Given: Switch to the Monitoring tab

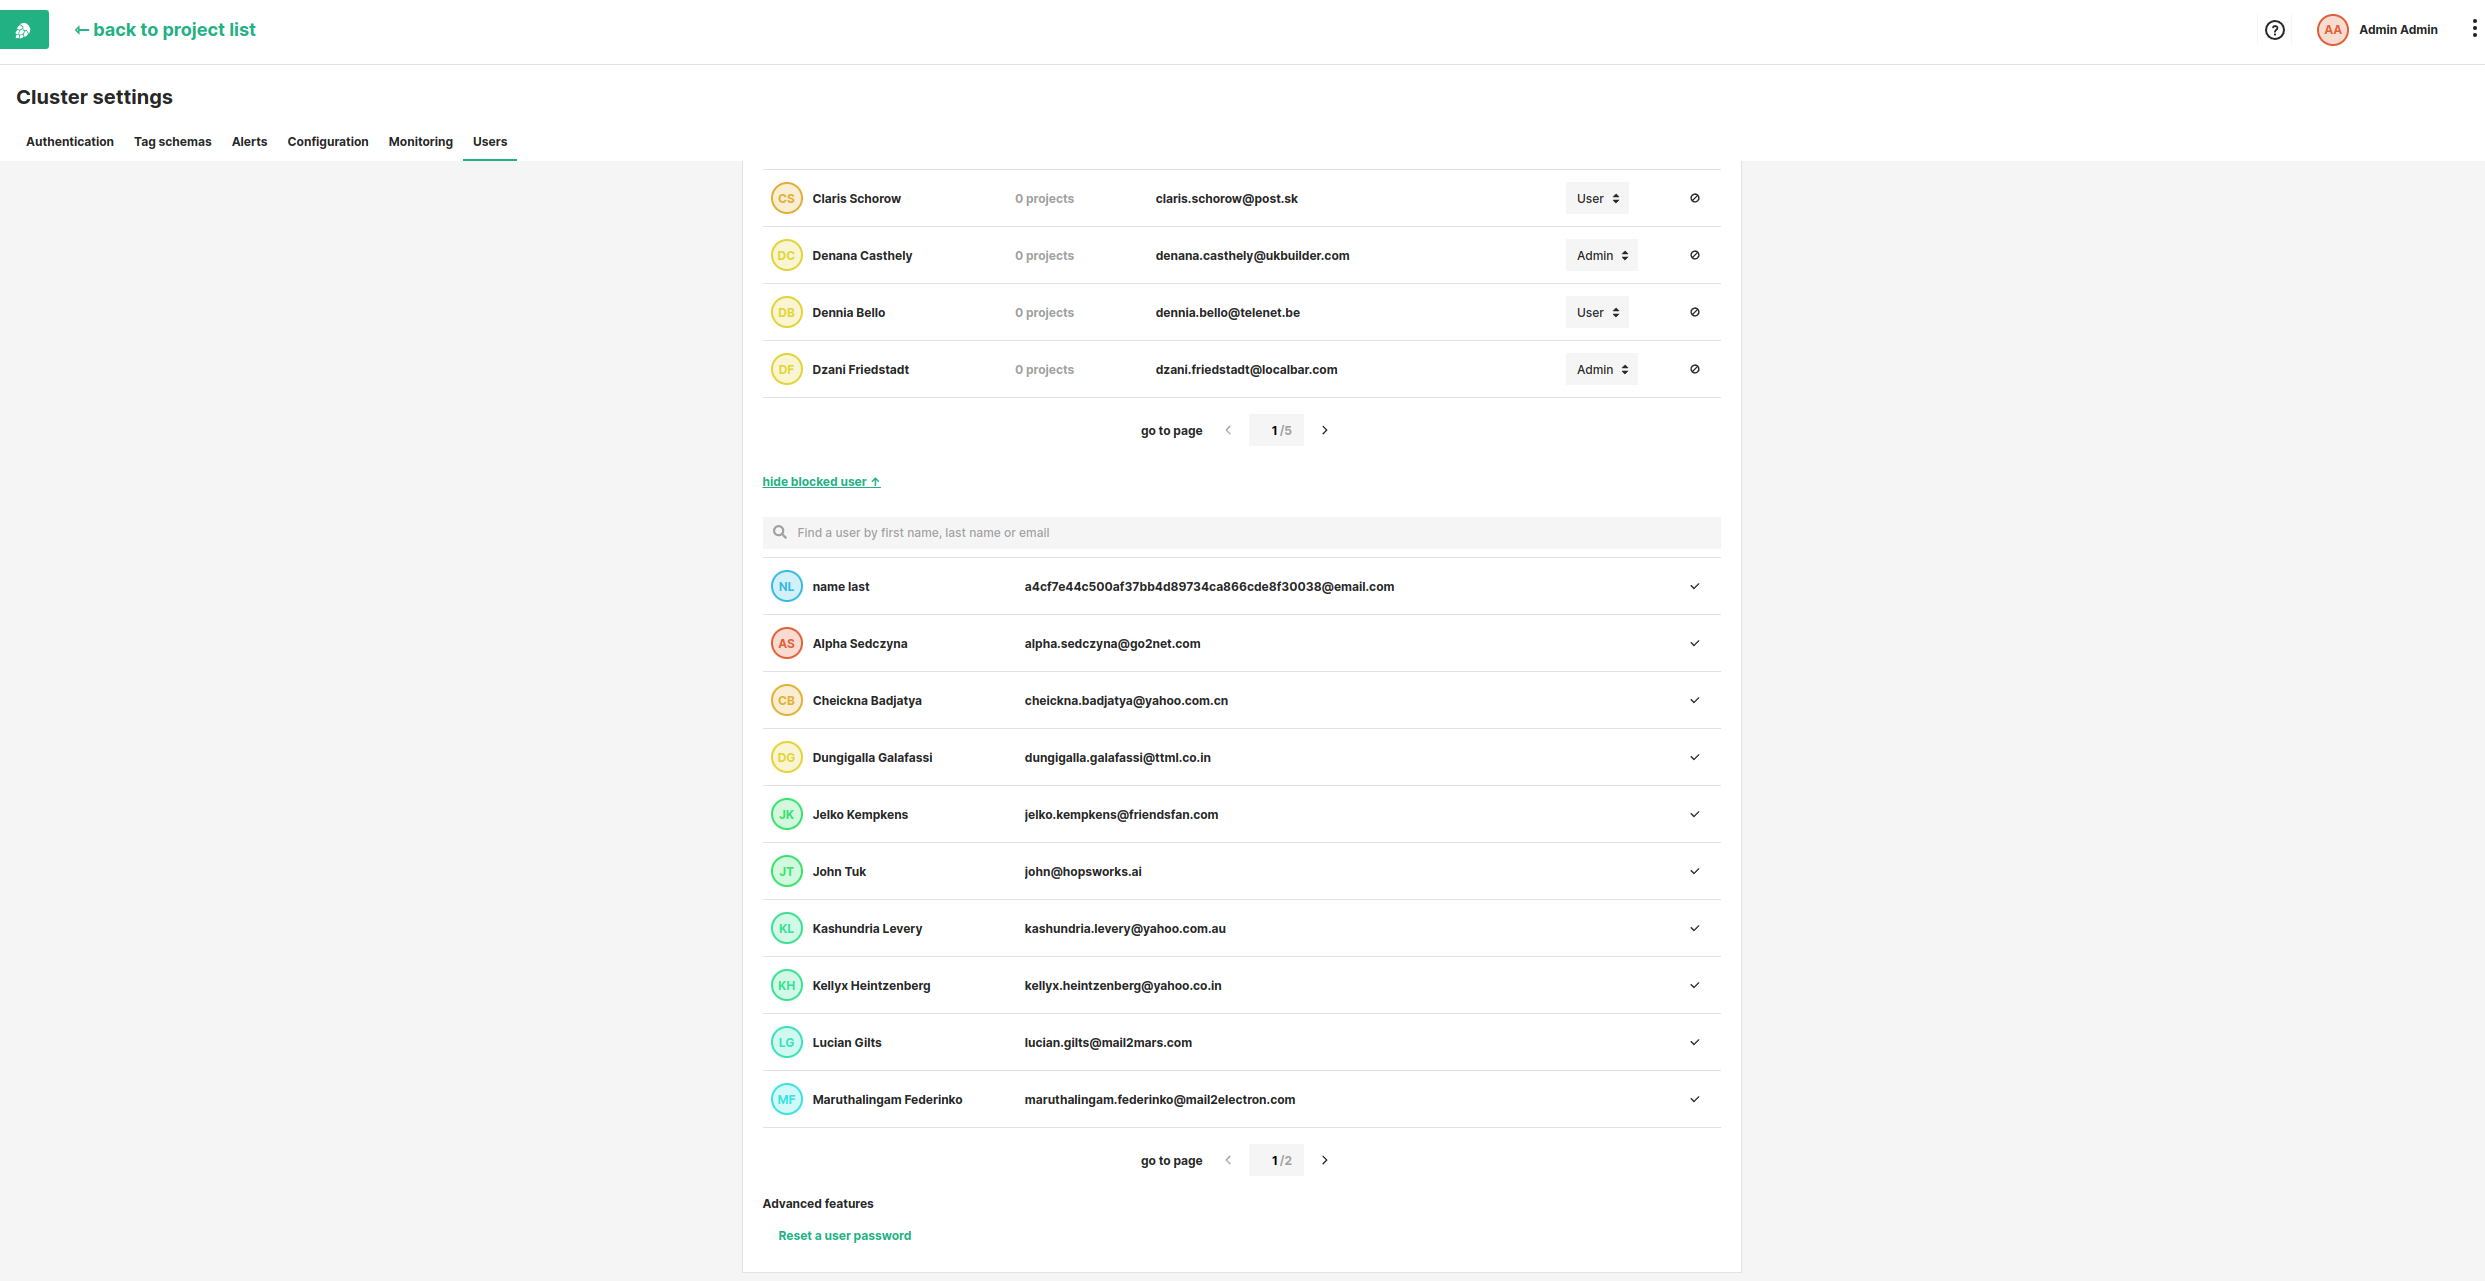Looking at the screenshot, I should click(x=420, y=142).
